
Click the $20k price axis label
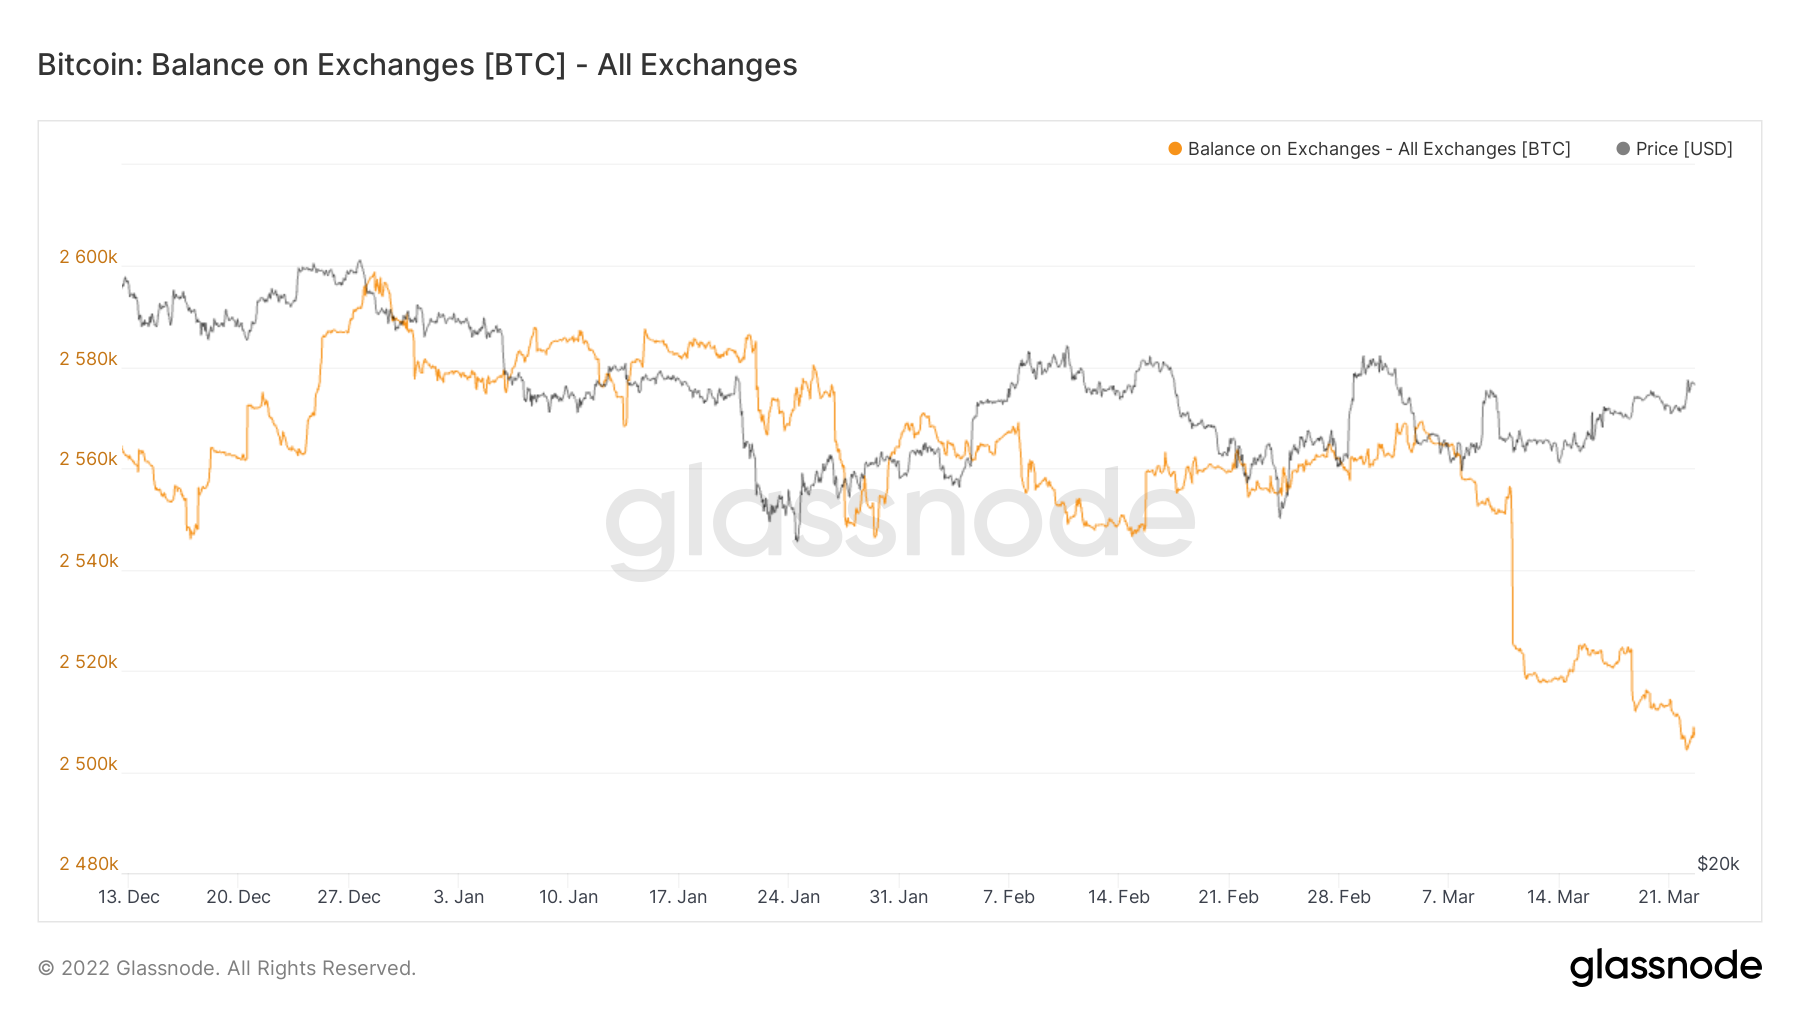1718,864
